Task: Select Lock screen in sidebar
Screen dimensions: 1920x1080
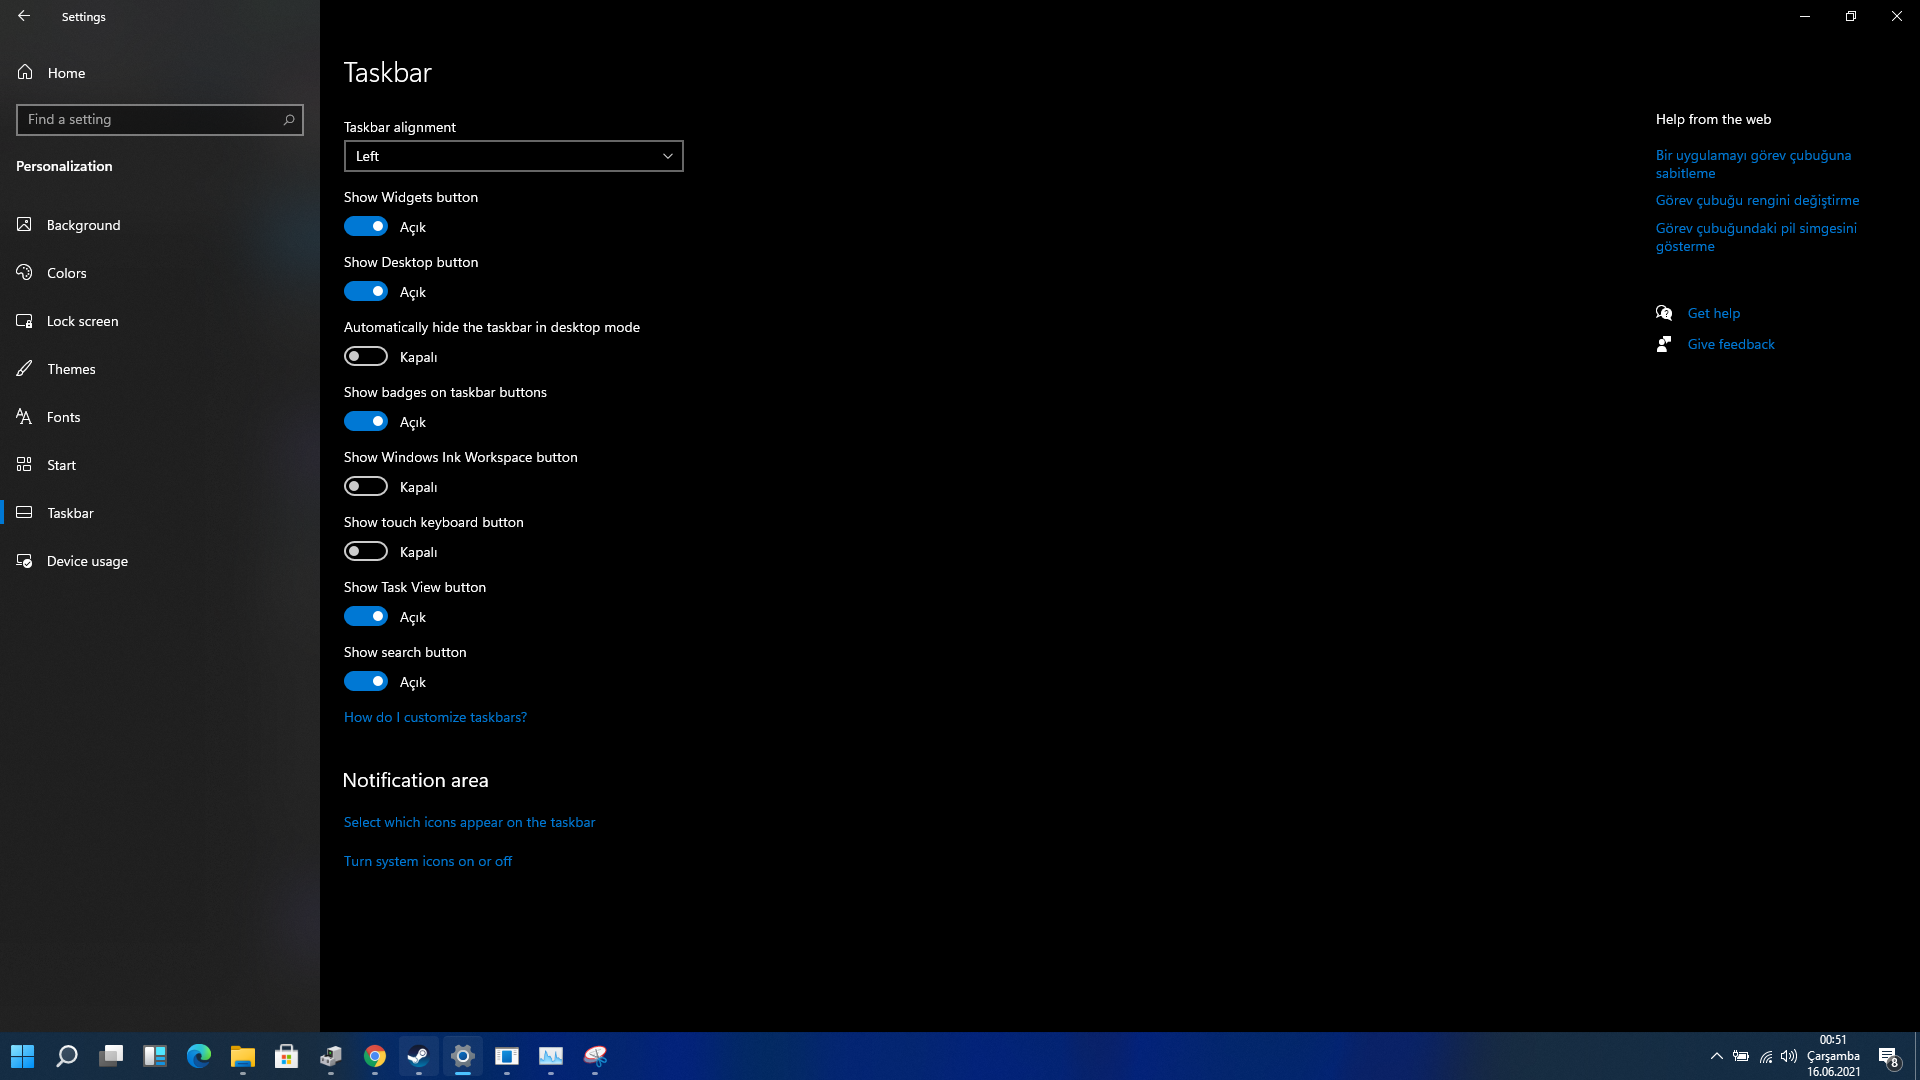Action: pyautogui.click(x=82, y=321)
